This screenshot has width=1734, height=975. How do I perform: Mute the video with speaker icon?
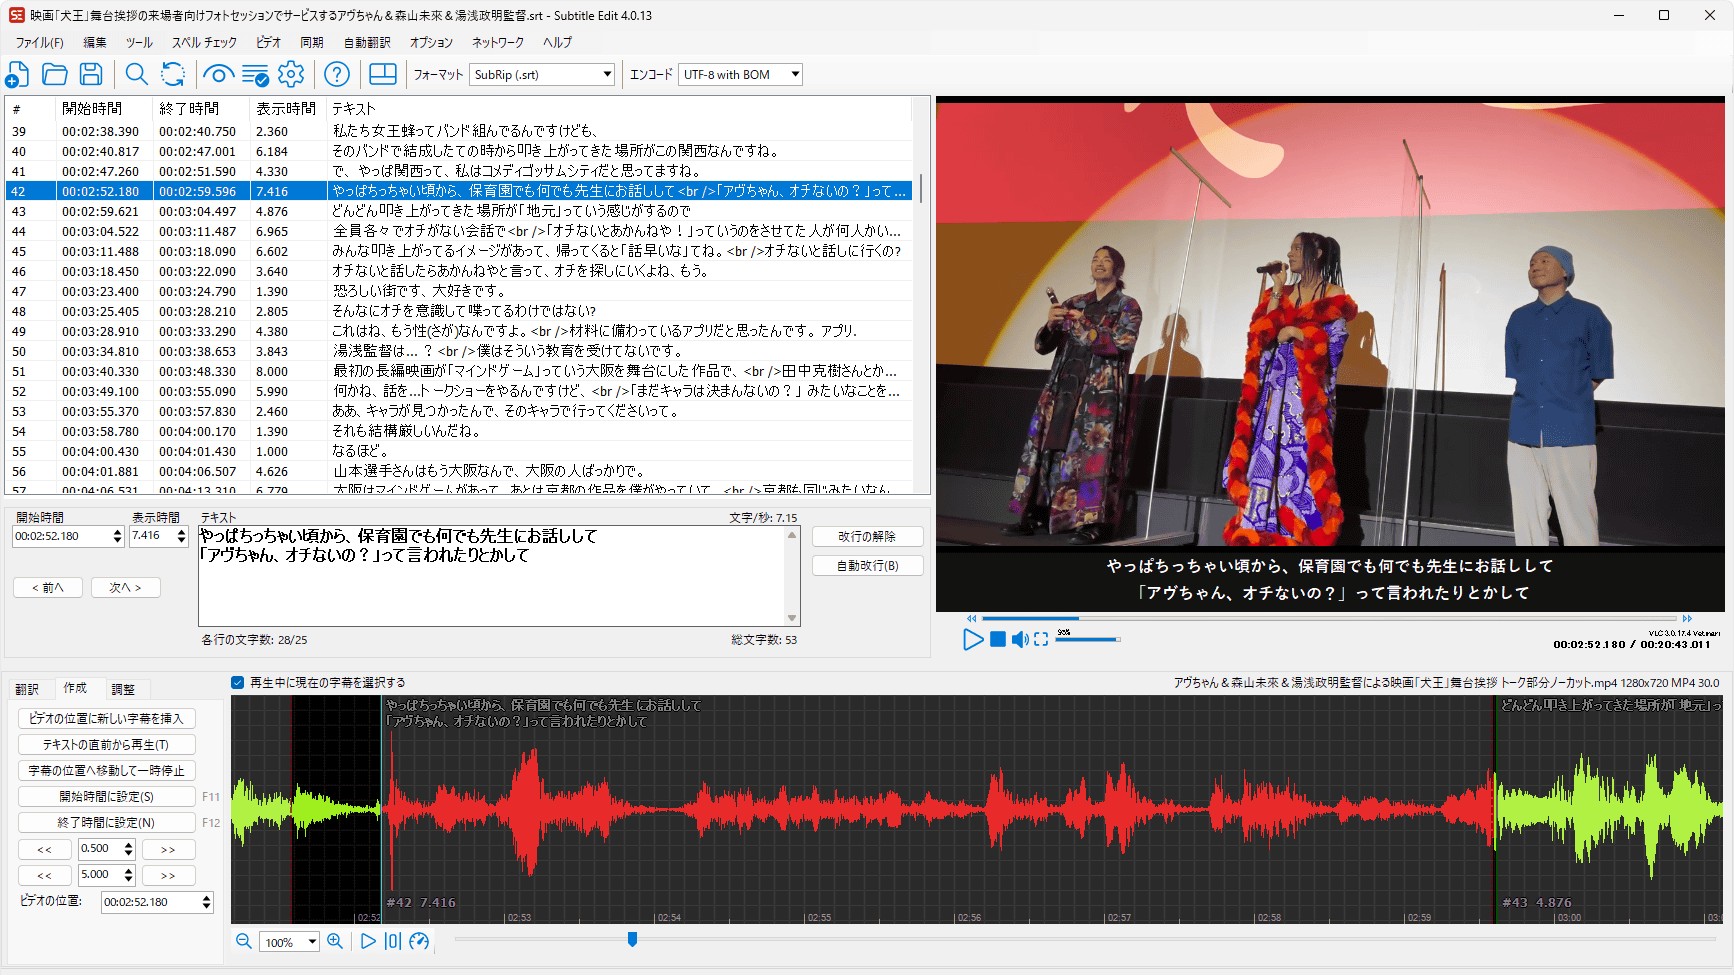click(x=1019, y=639)
